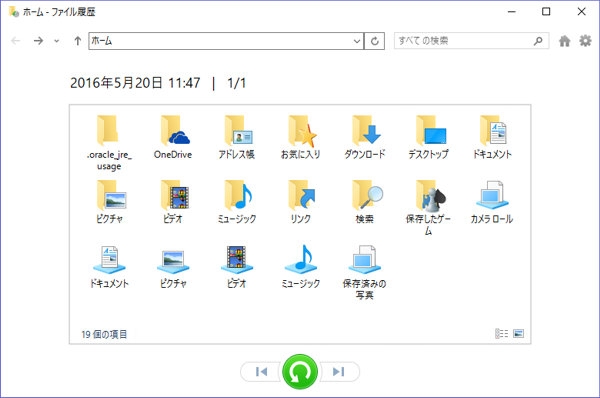
Task: Refresh the current location
Action: pyautogui.click(x=375, y=41)
